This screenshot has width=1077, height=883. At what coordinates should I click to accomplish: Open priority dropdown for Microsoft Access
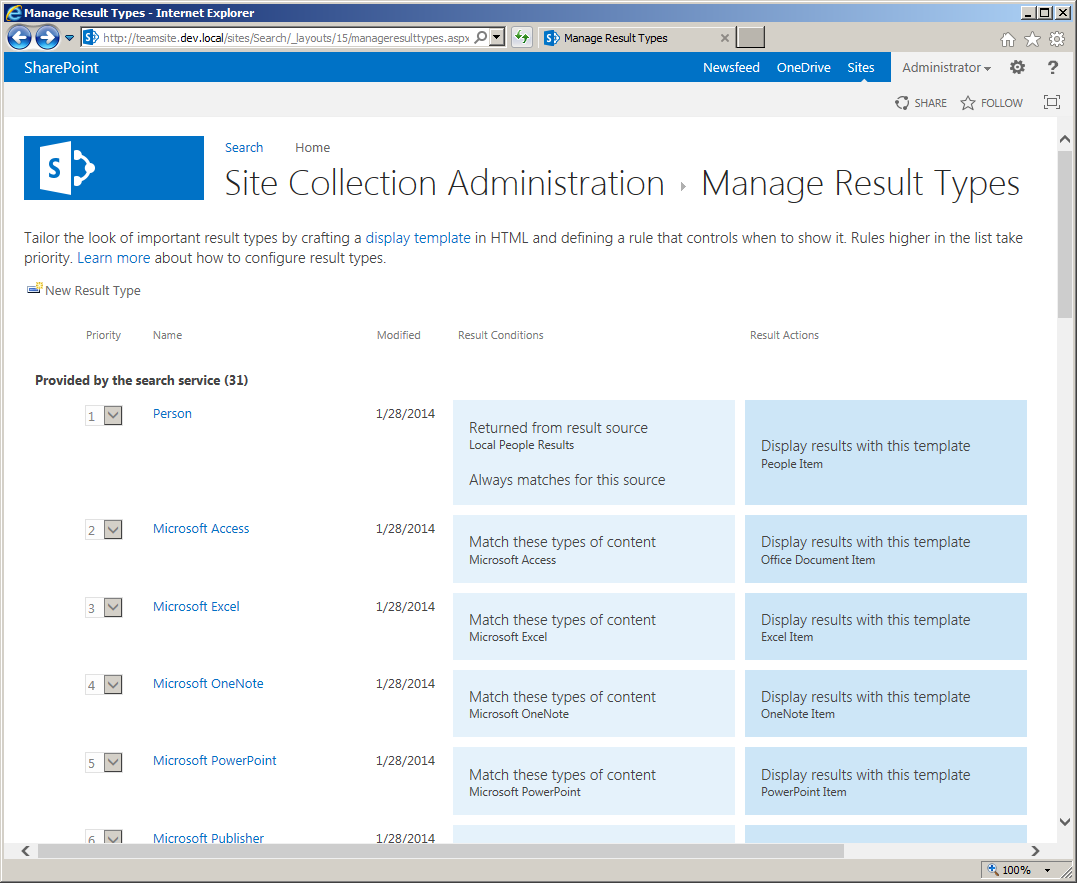click(113, 530)
